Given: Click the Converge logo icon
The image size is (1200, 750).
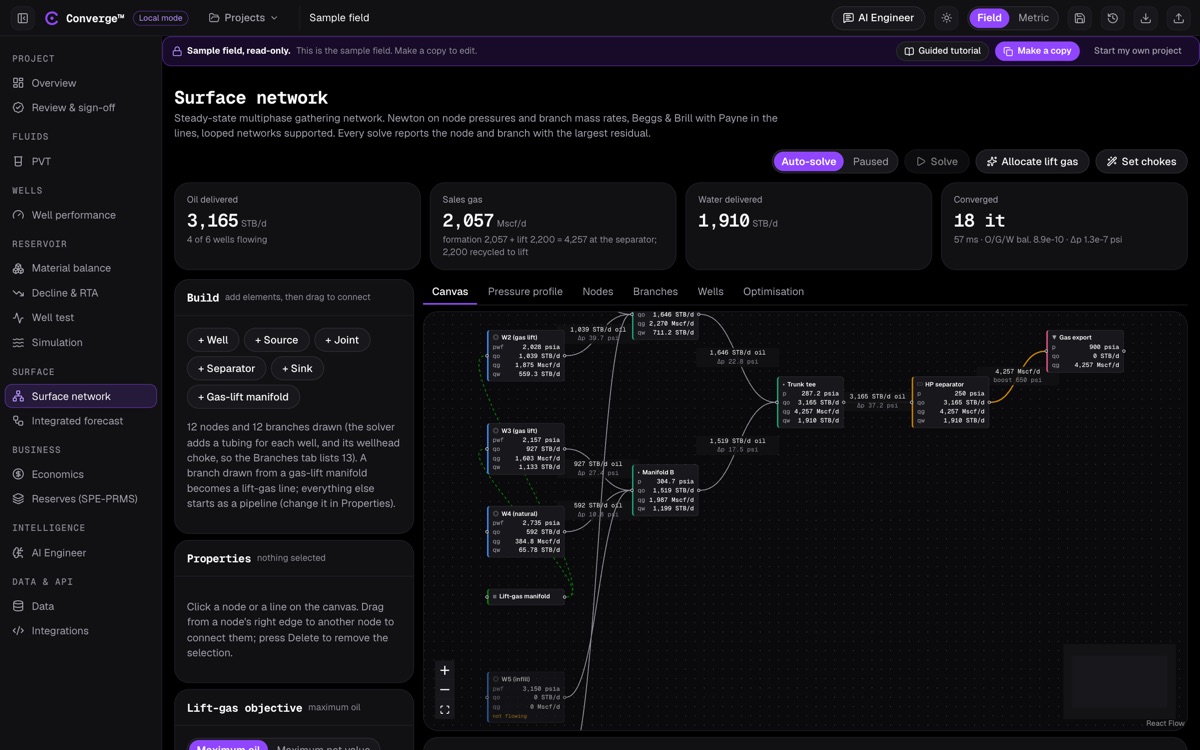Looking at the screenshot, I should tap(52, 18).
